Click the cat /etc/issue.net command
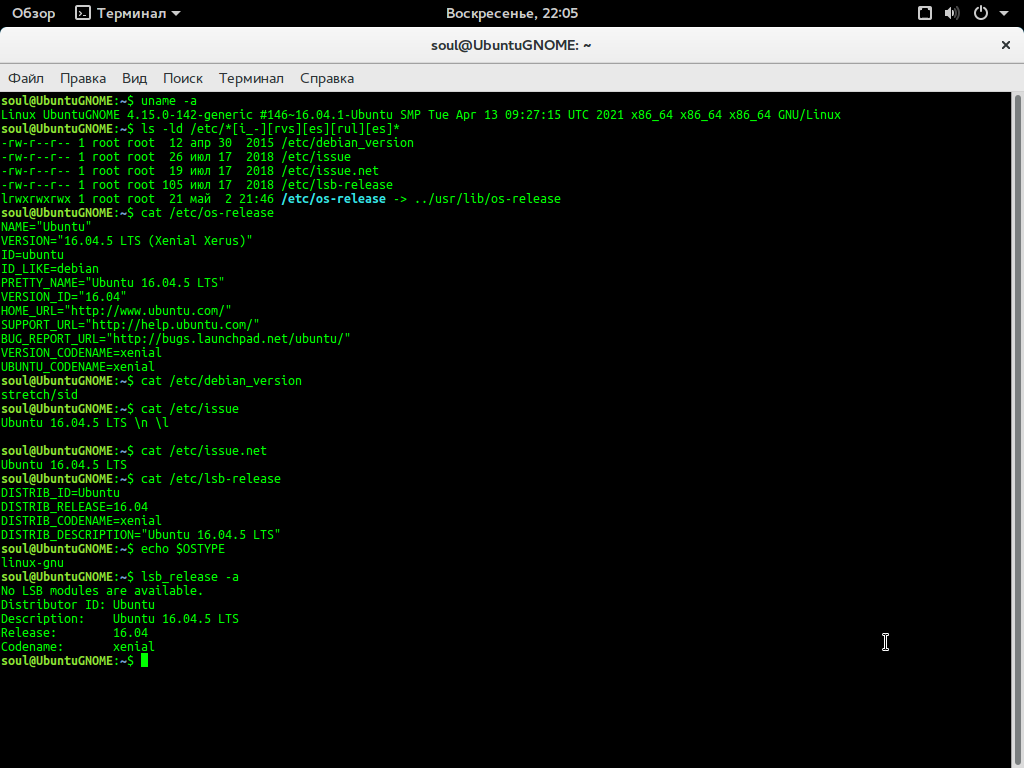This screenshot has width=1024, height=768. coord(204,451)
